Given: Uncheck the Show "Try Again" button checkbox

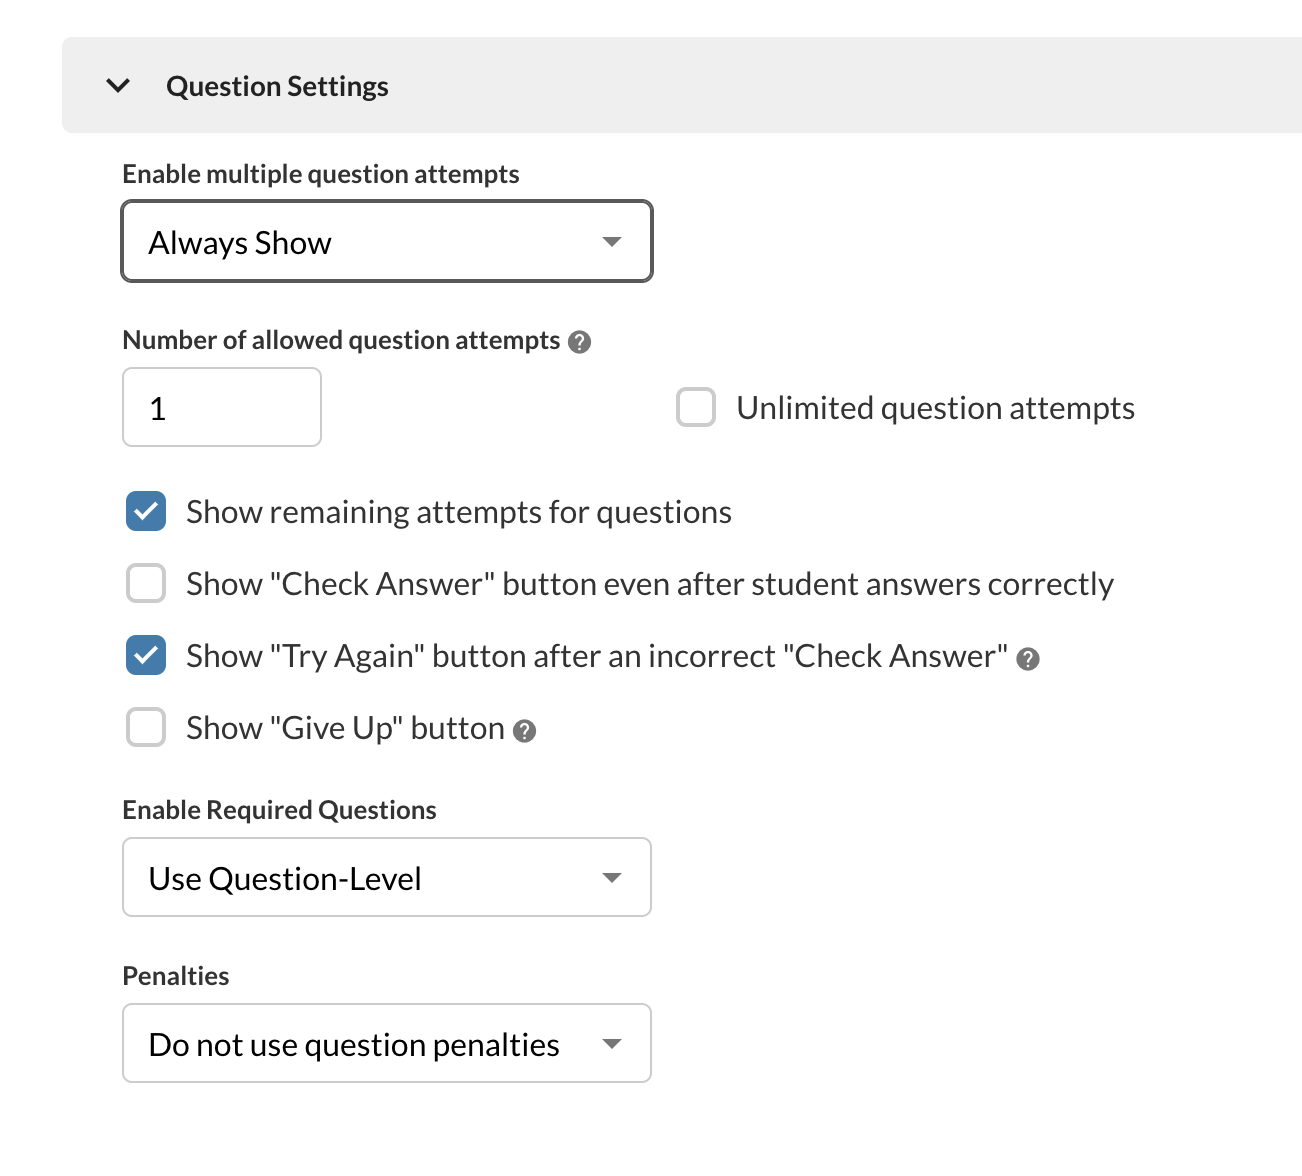Looking at the screenshot, I should (x=146, y=656).
